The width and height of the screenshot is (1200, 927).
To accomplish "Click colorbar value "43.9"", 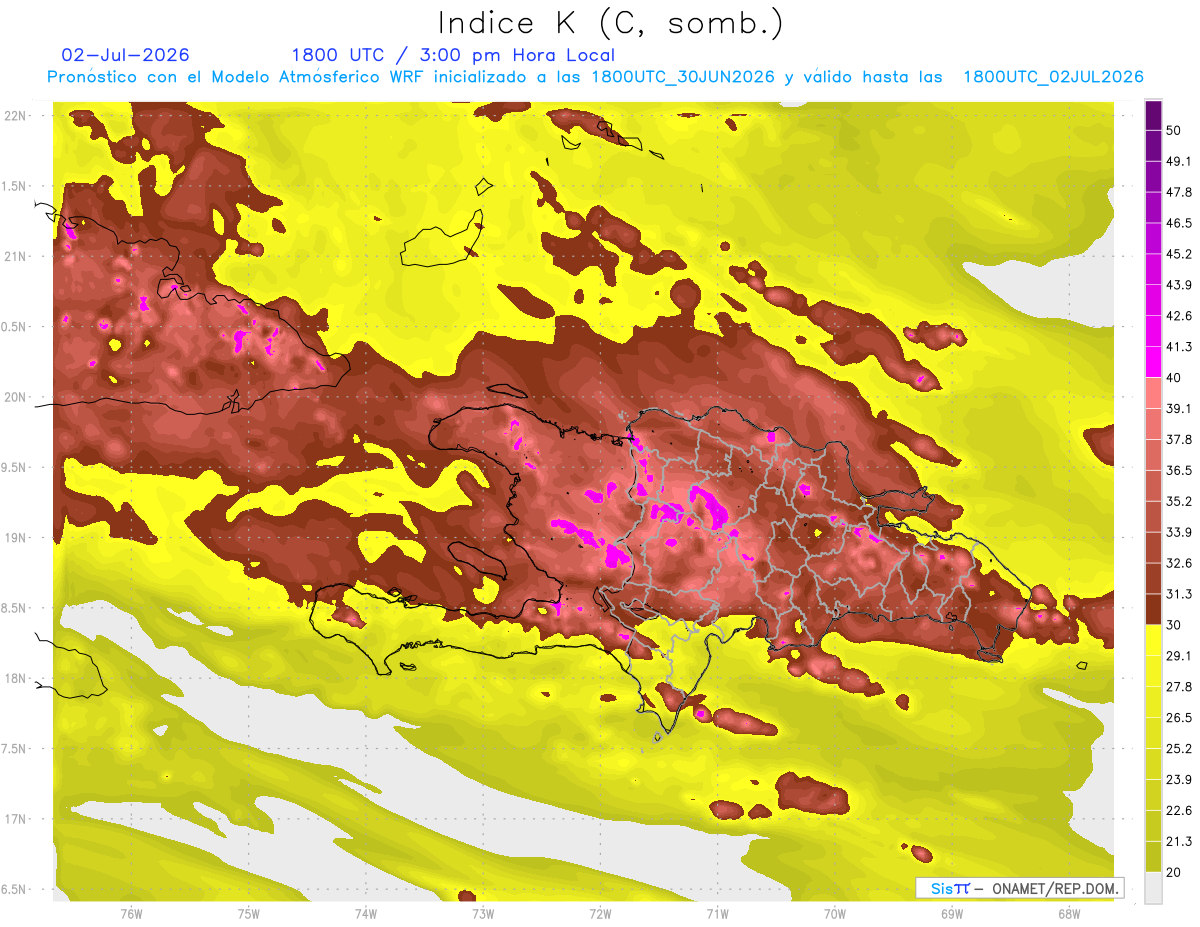I will tap(1179, 286).
